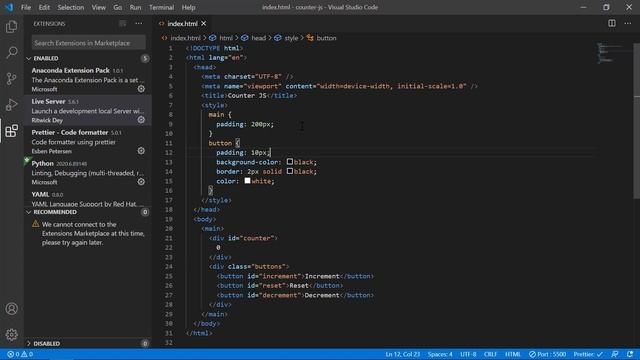
Task: Open the Help menu
Action: point(188,7)
